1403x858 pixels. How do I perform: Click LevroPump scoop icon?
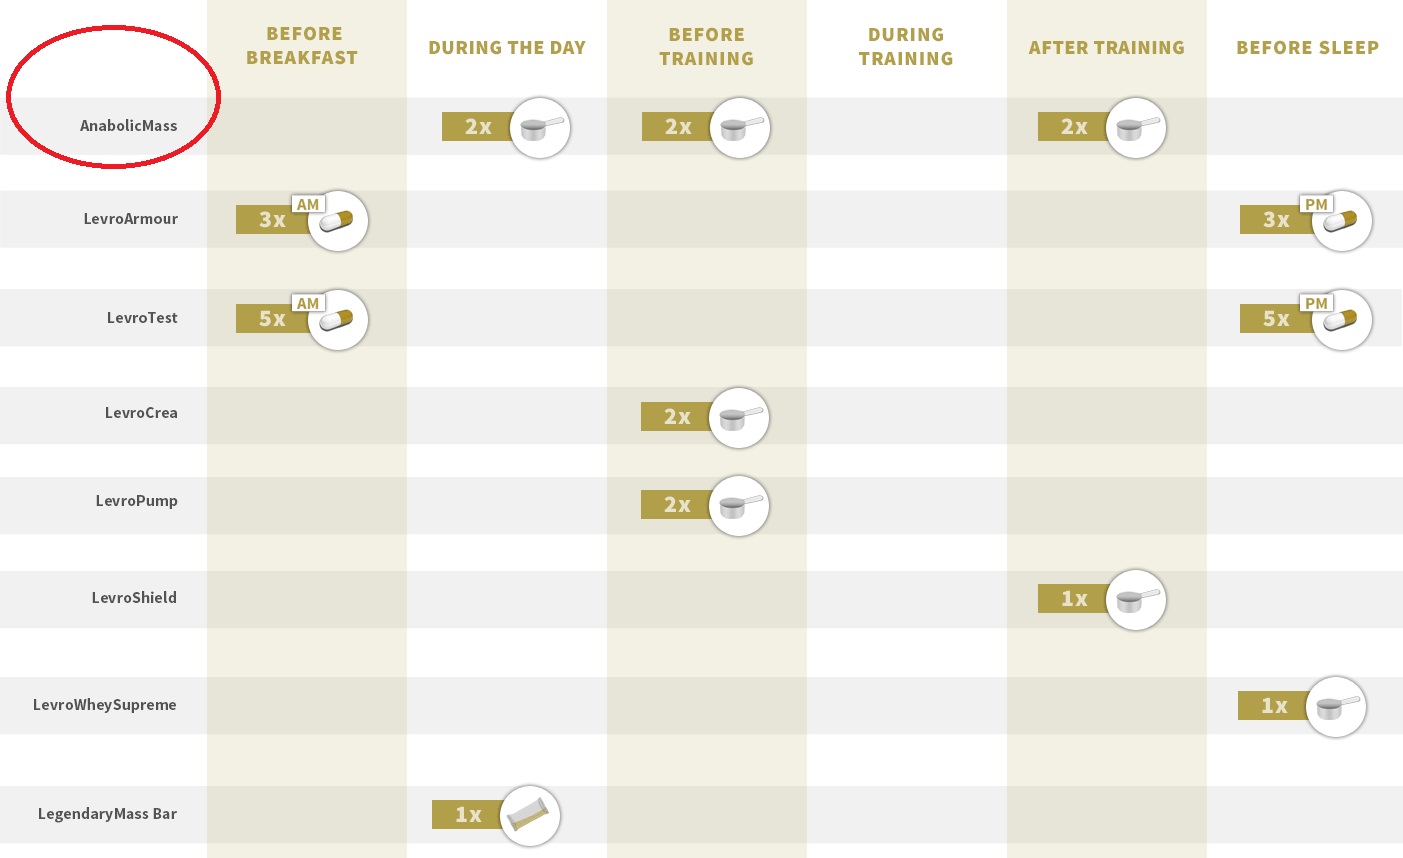(x=739, y=506)
